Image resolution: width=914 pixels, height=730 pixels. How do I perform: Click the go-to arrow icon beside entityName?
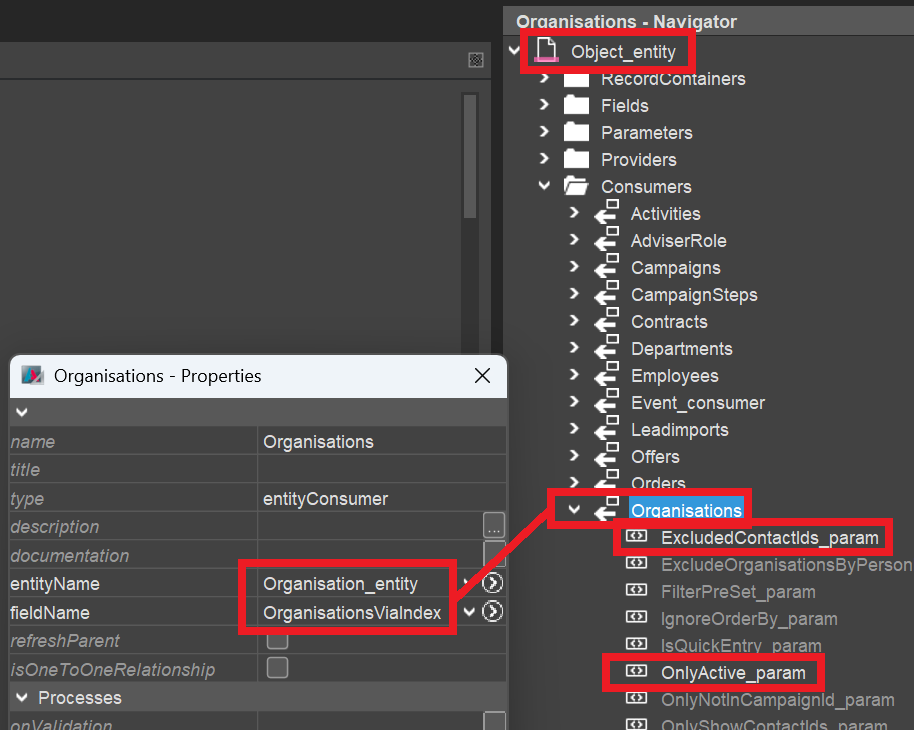492,583
